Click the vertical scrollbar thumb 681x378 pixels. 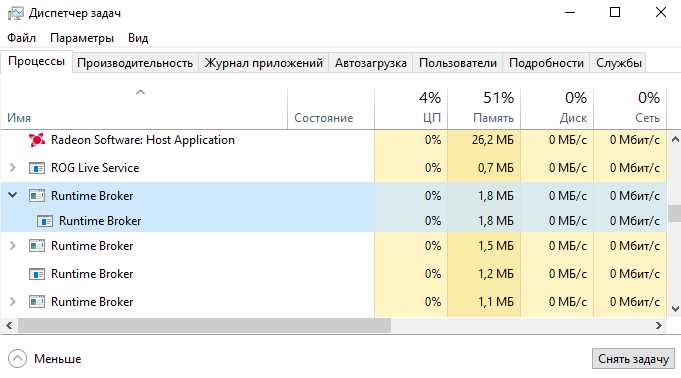pyautogui.click(x=675, y=213)
